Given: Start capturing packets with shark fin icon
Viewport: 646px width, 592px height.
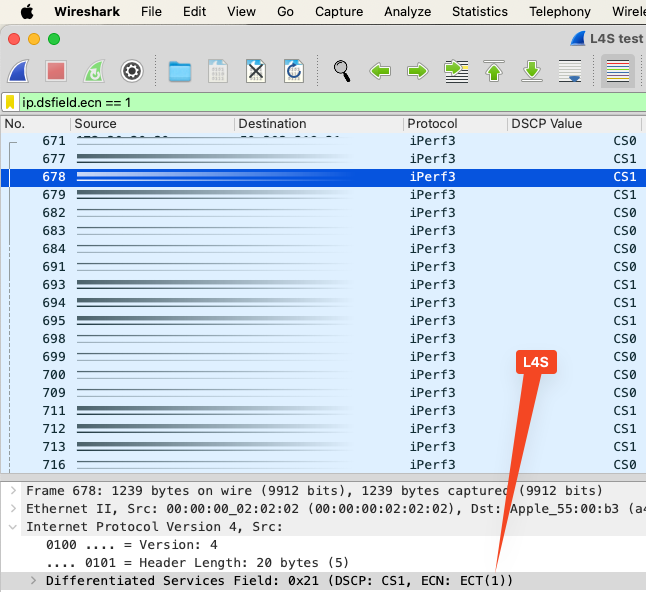Looking at the screenshot, I should 19,71.
